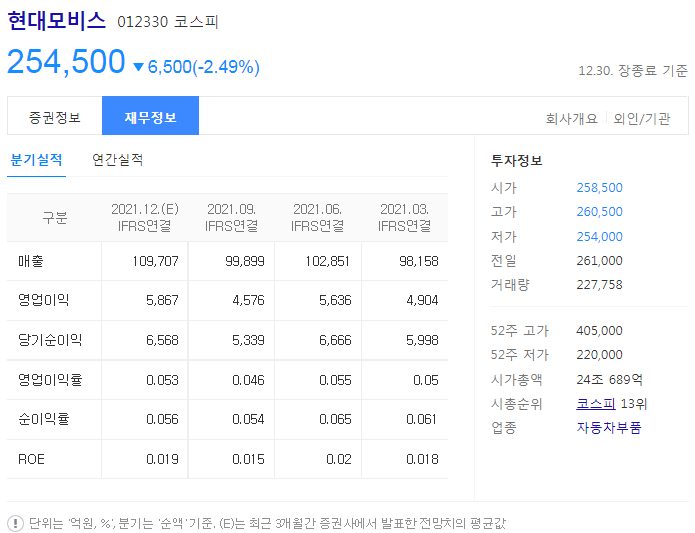Click the 2021.06. column header

(317, 218)
